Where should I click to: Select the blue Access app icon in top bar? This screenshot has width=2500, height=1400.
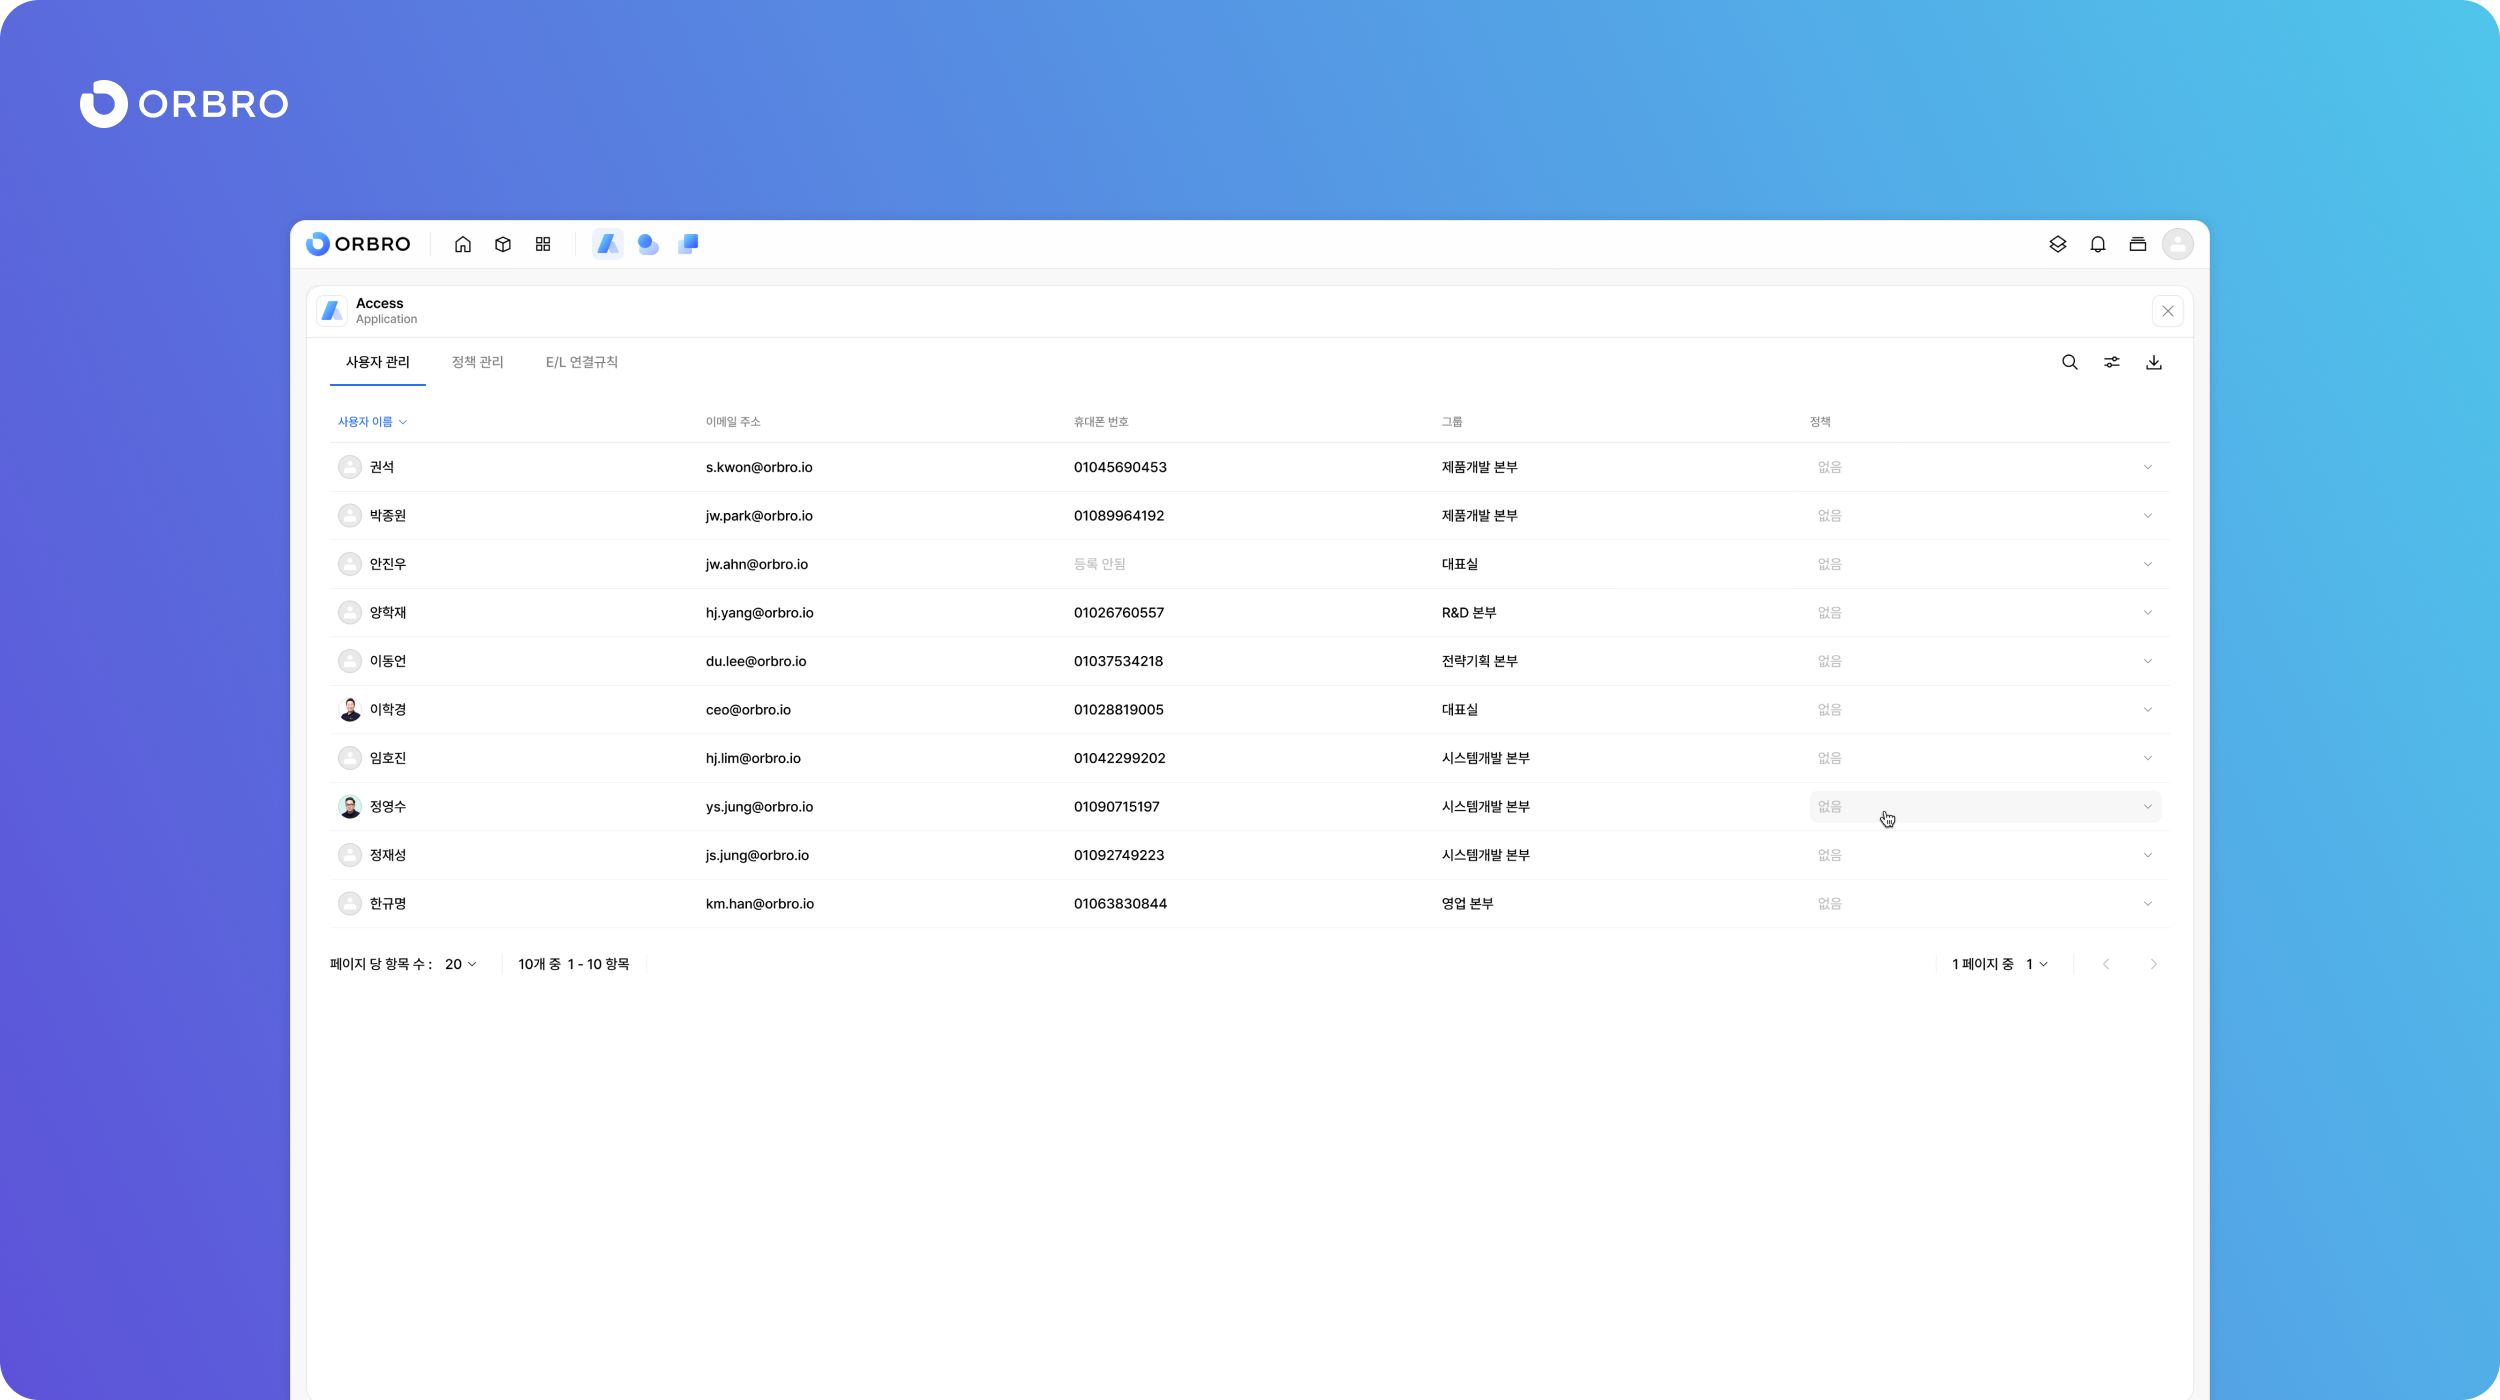pyautogui.click(x=608, y=244)
